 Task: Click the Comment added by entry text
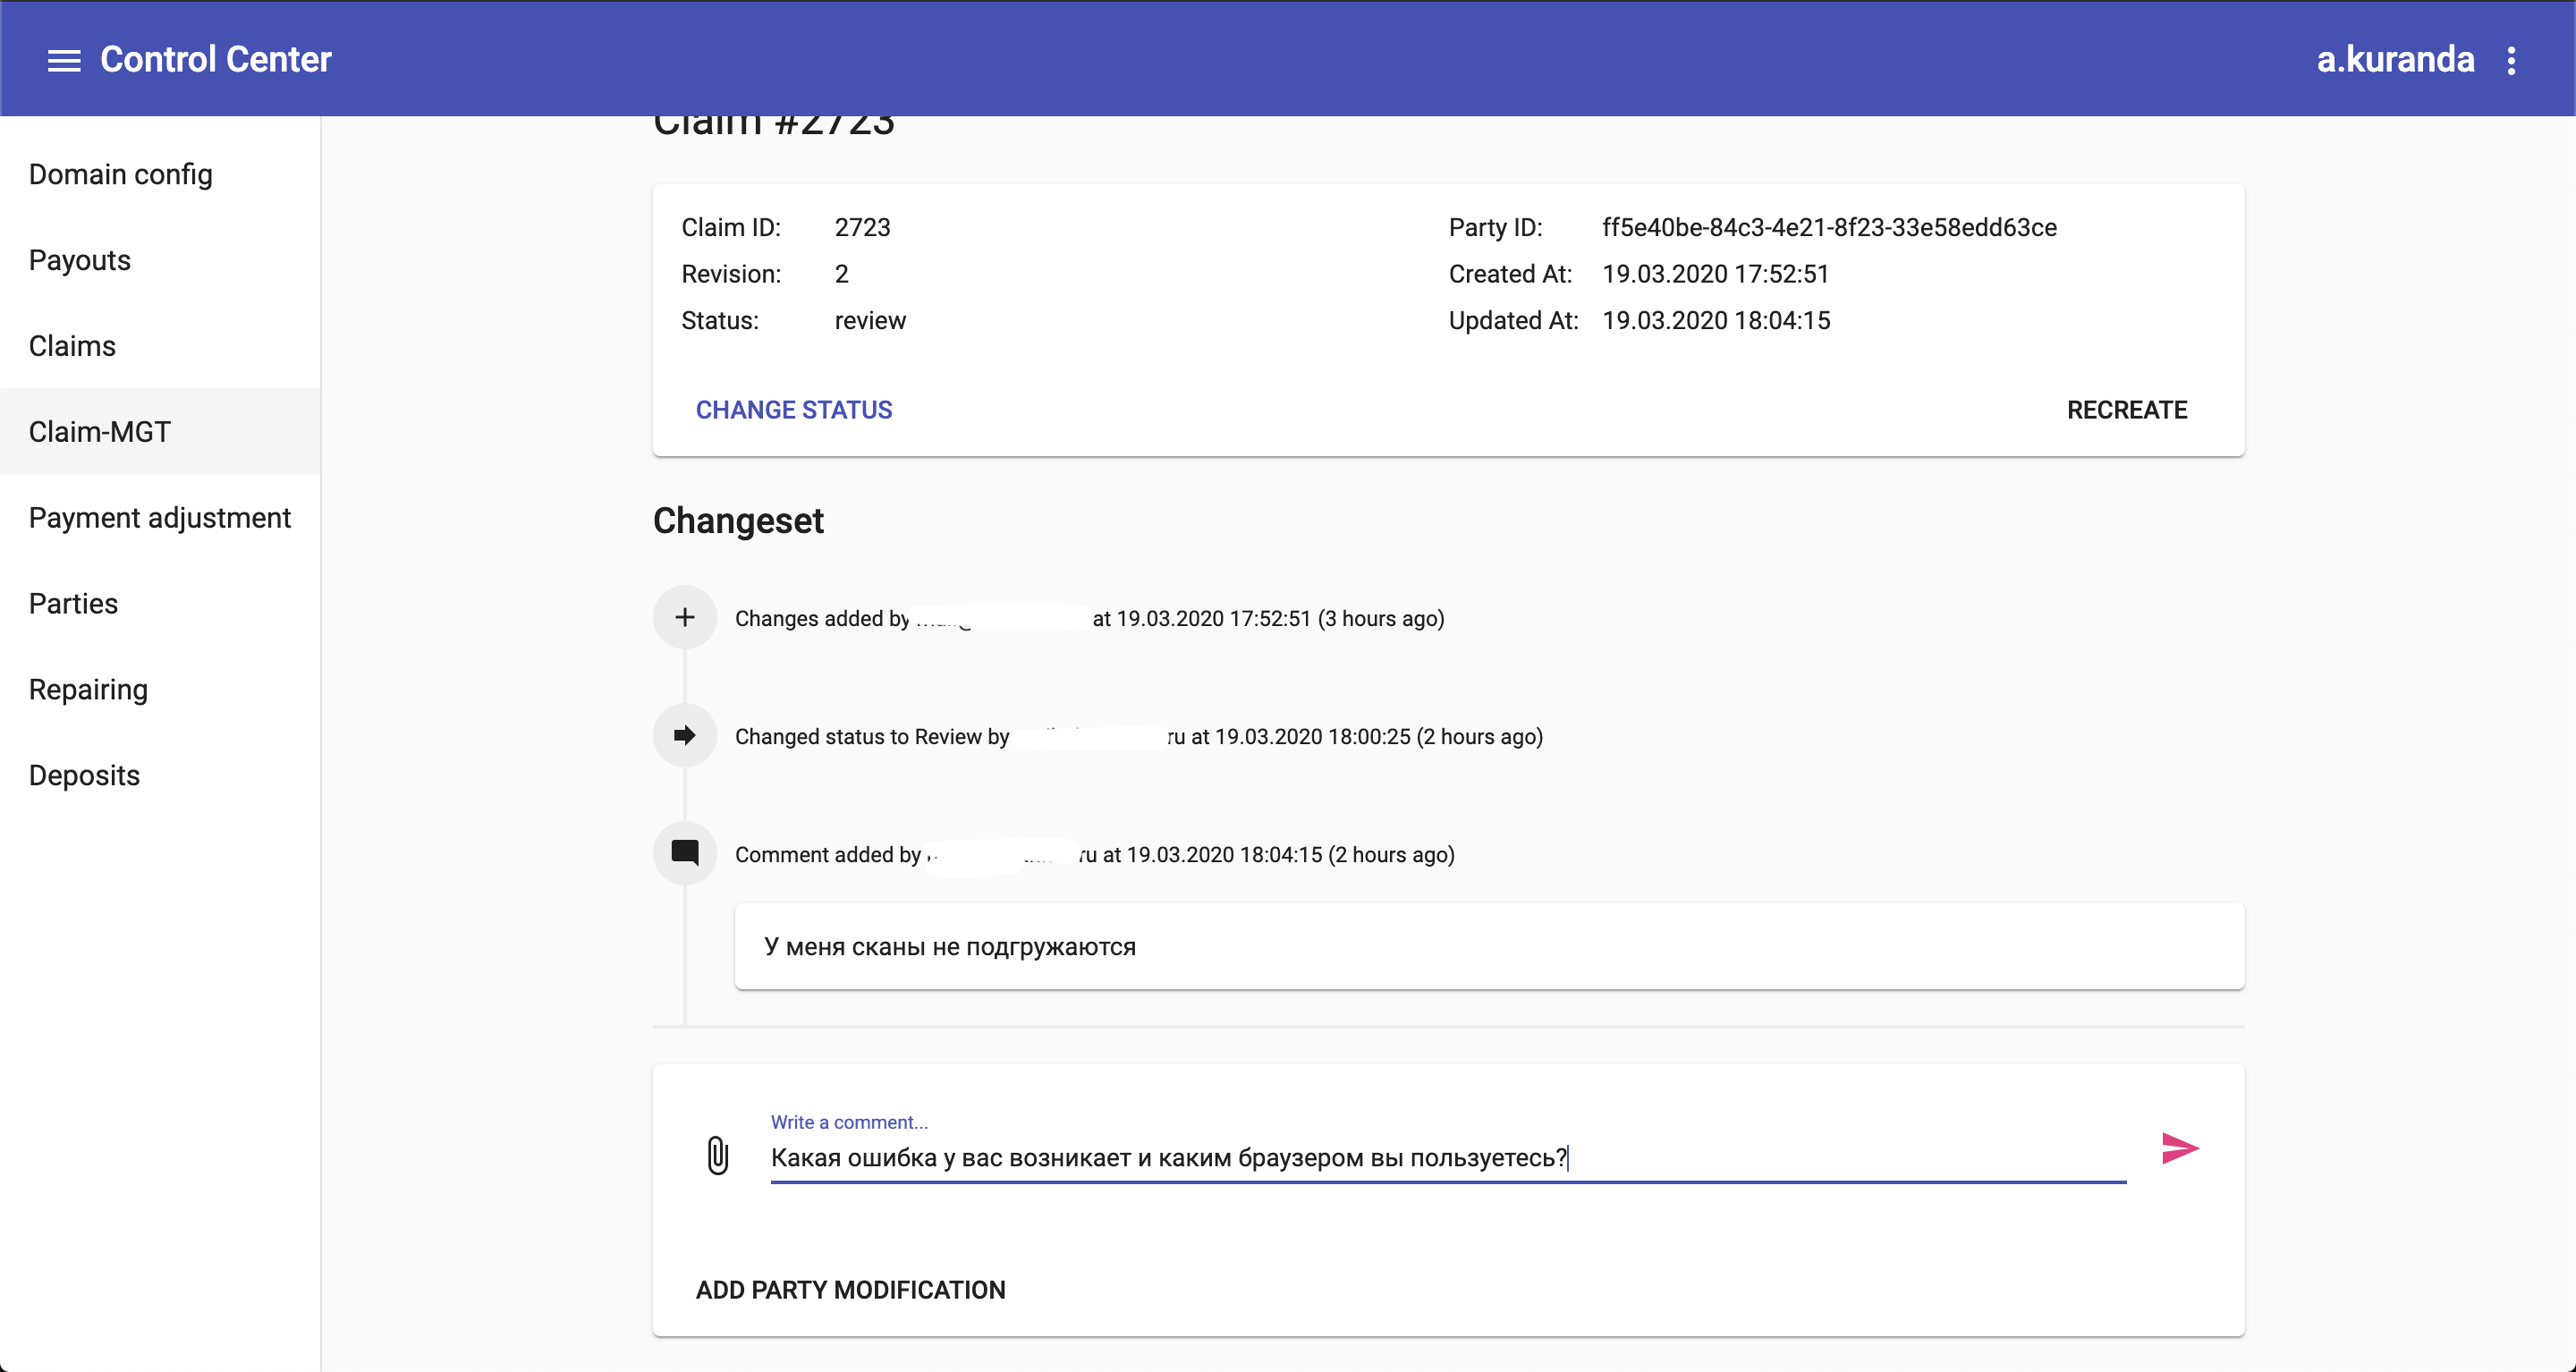point(1094,855)
